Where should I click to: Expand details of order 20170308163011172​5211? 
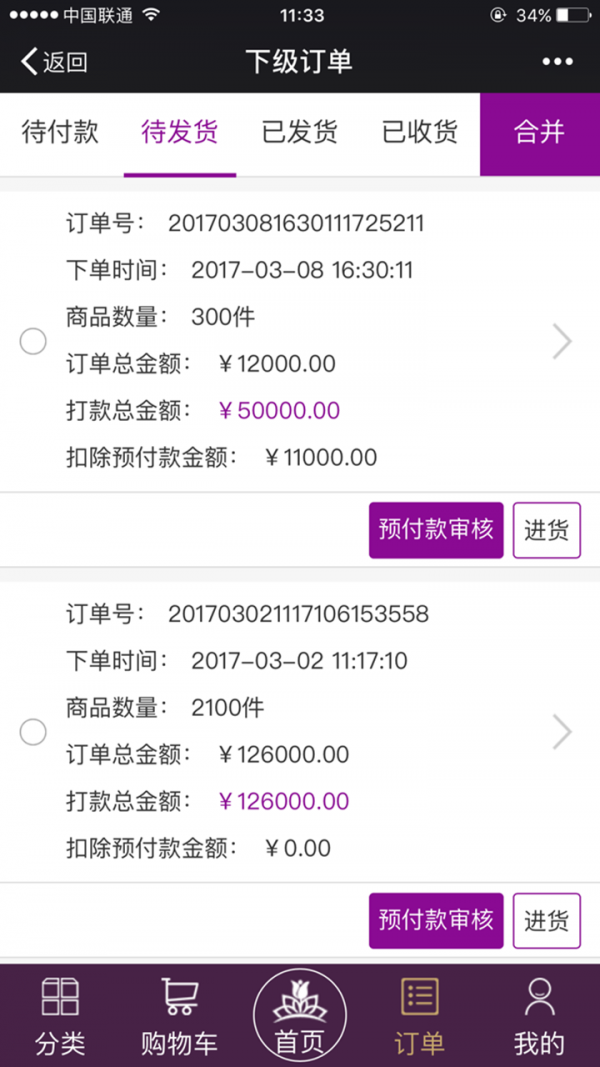tap(562, 342)
